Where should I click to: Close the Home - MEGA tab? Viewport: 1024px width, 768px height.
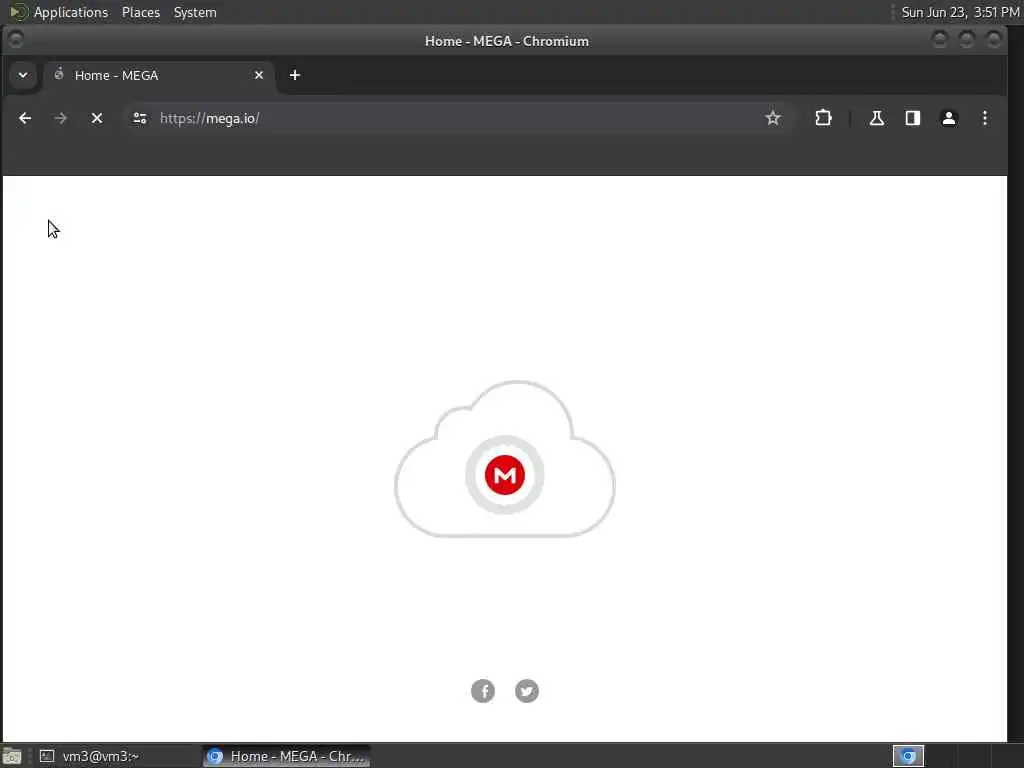click(x=259, y=75)
